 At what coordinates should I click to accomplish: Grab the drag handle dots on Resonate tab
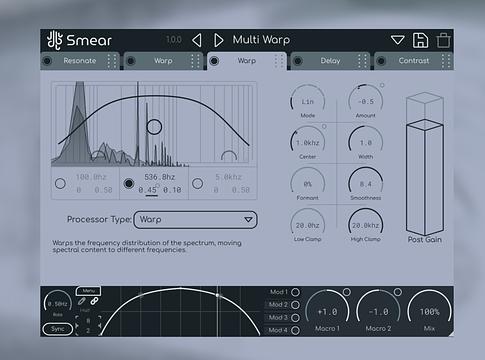tap(112, 61)
